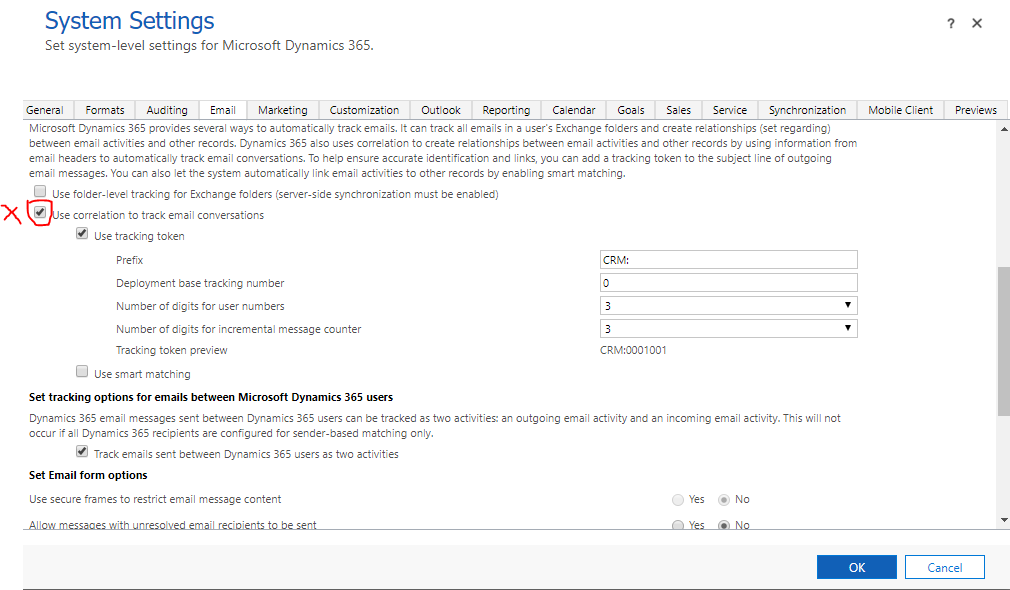
Task: Select No for unresolved email recipients
Action: pos(724,526)
